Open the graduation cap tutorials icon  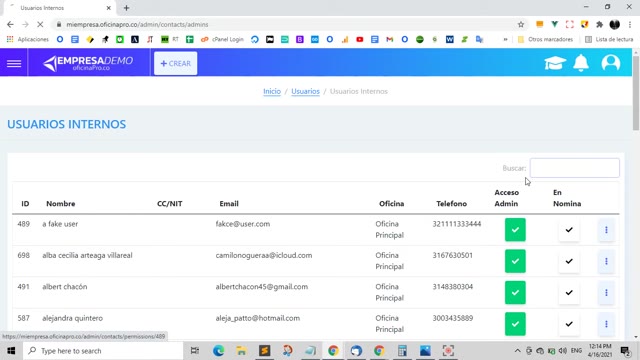pyautogui.click(x=555, y=63)
